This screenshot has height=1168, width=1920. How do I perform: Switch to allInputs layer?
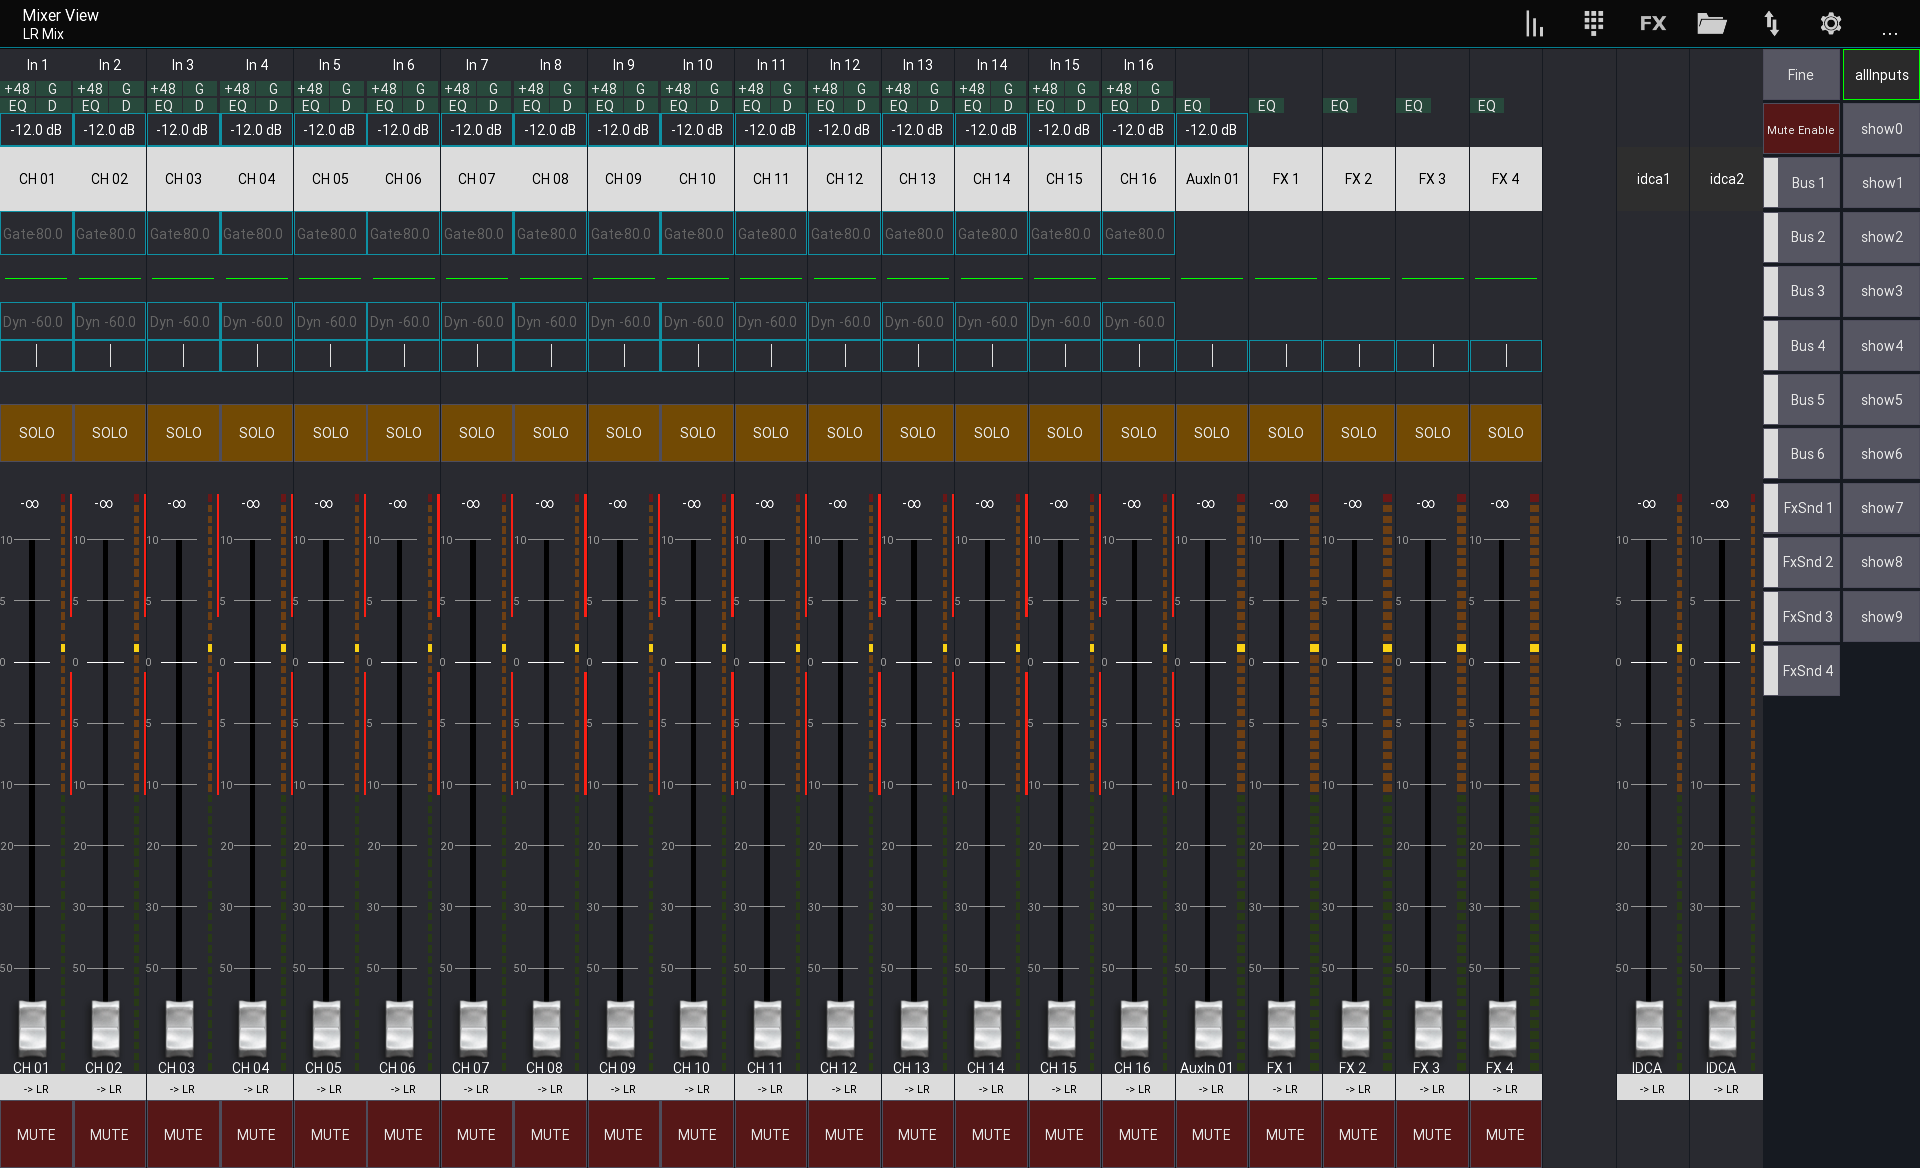pyautogui.click(x=1881, y=75)
